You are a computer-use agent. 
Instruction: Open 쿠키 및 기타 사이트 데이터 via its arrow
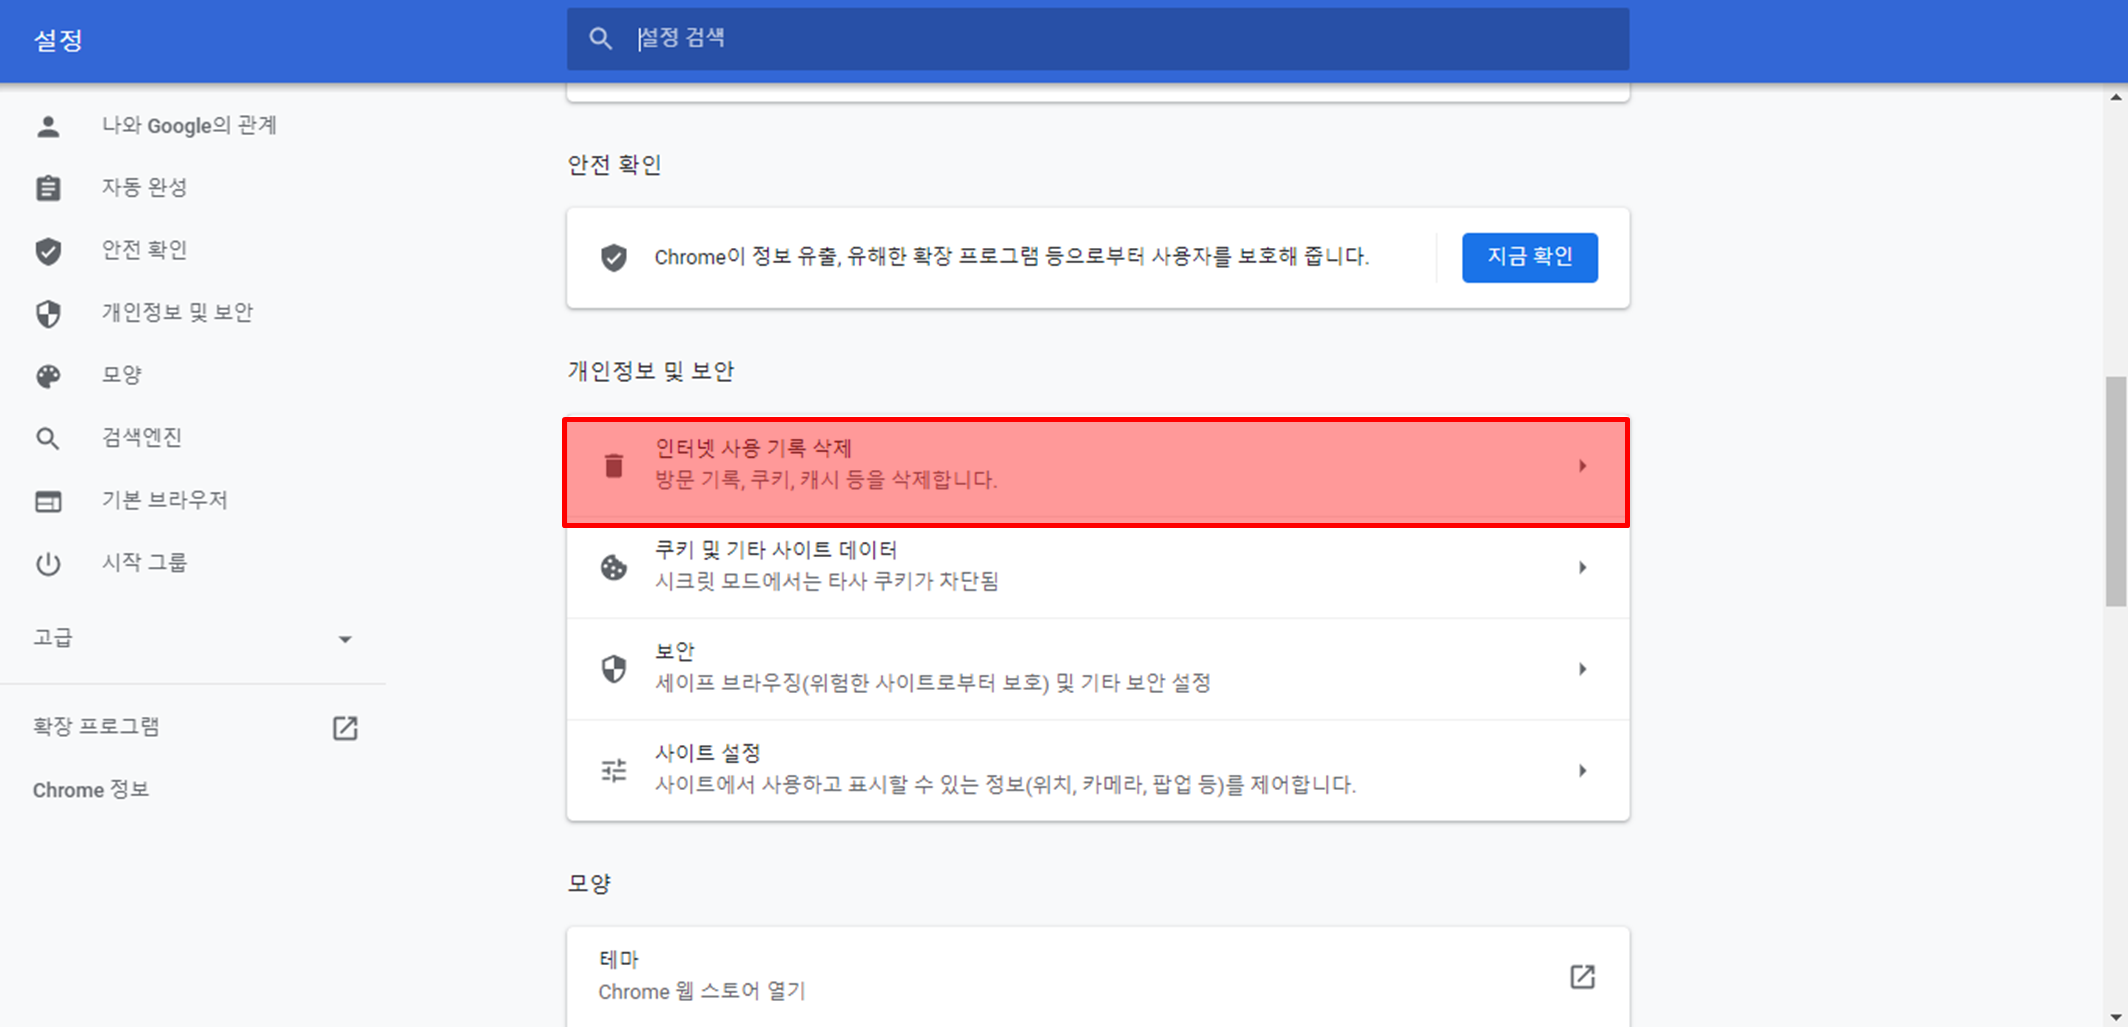(1582, 568)
